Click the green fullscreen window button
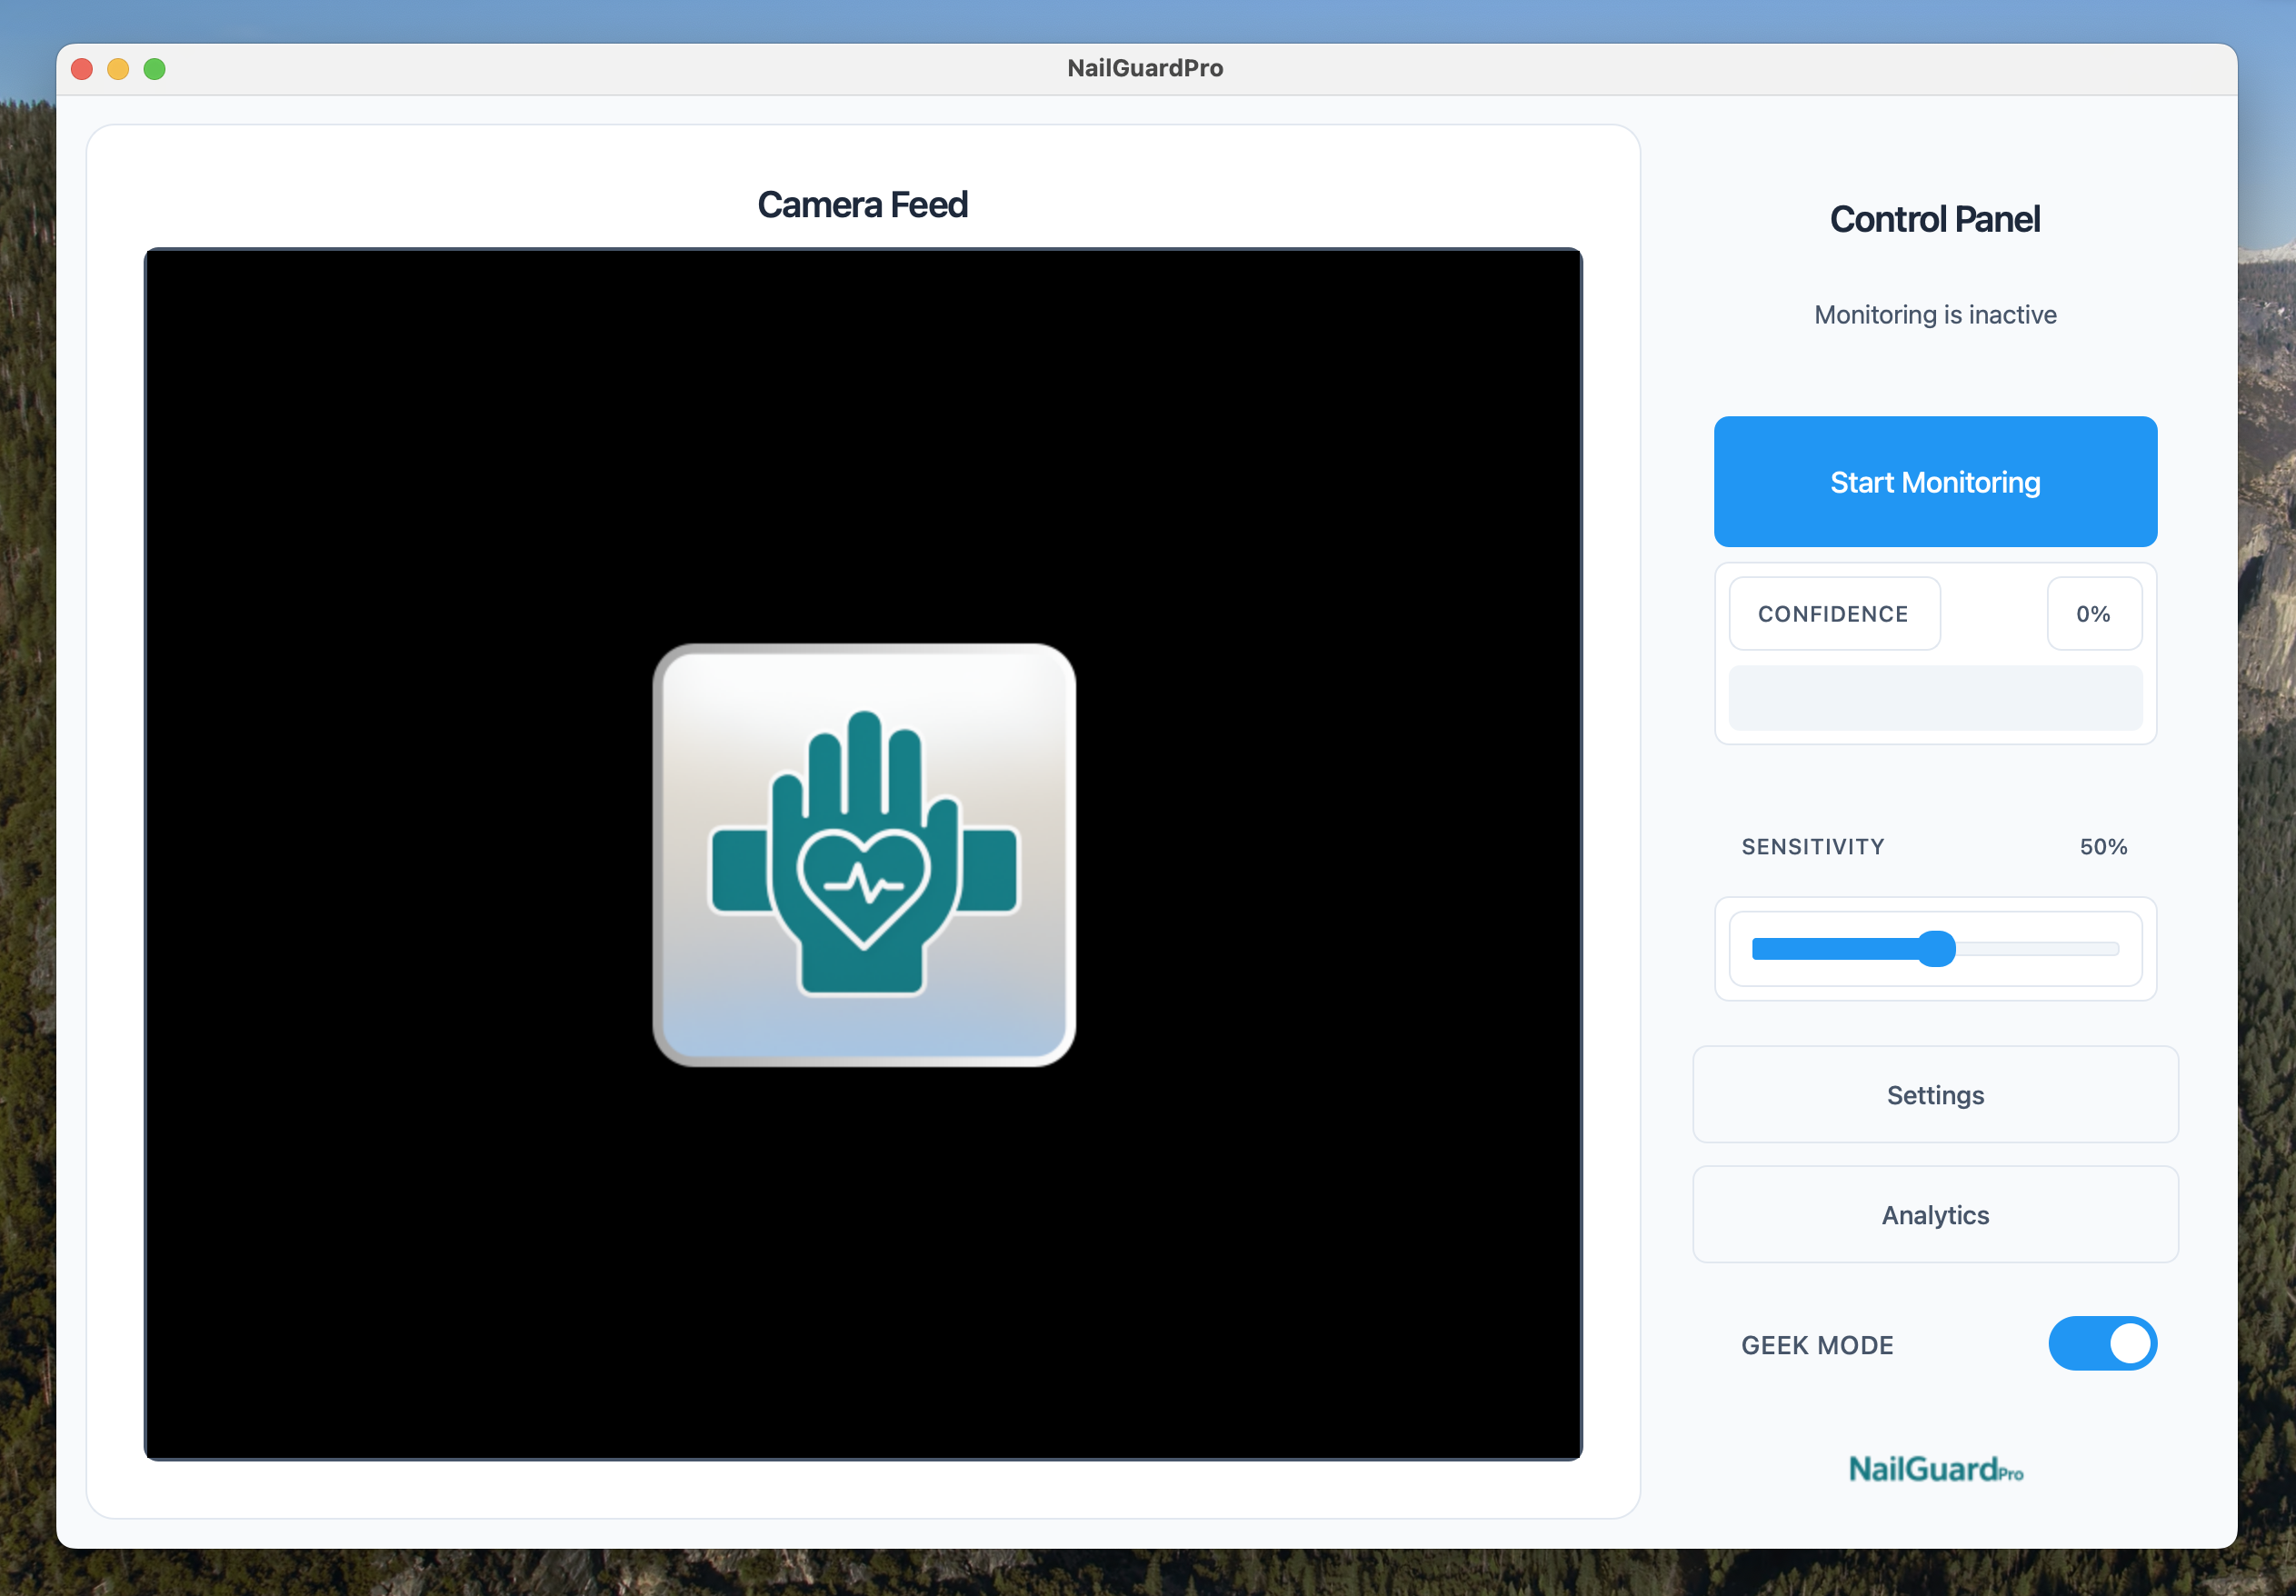The width and height of the screenshot is (2296, 1596). (154, 69)
